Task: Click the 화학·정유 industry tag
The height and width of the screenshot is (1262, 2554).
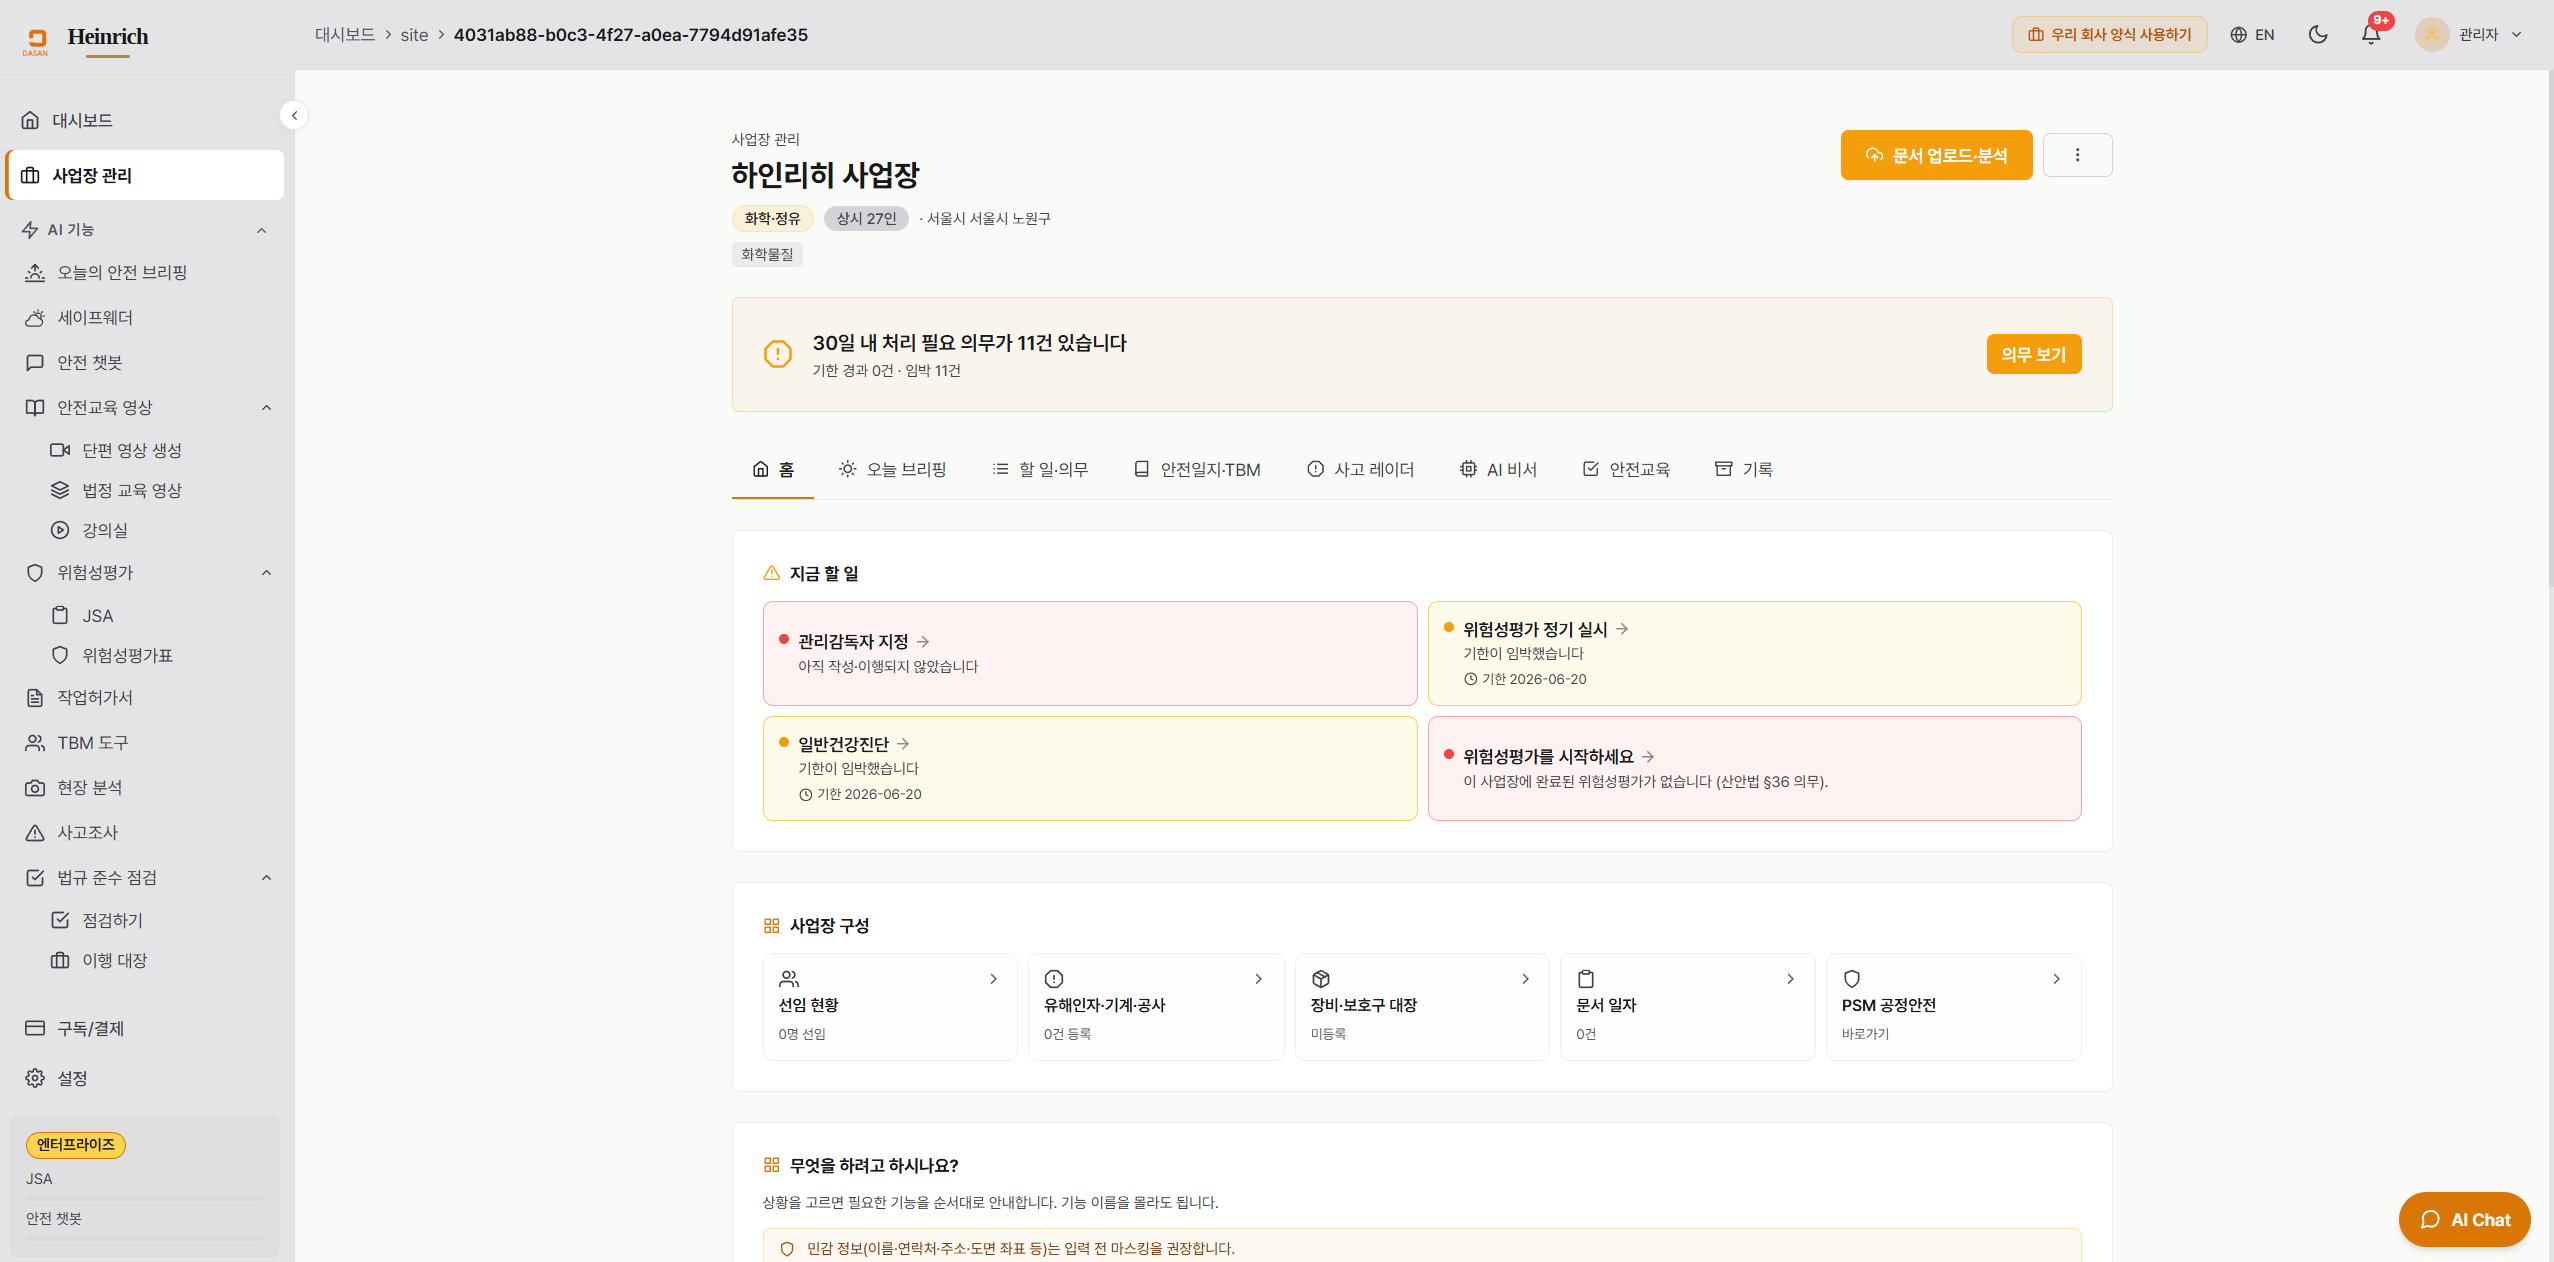Action: 772,218
